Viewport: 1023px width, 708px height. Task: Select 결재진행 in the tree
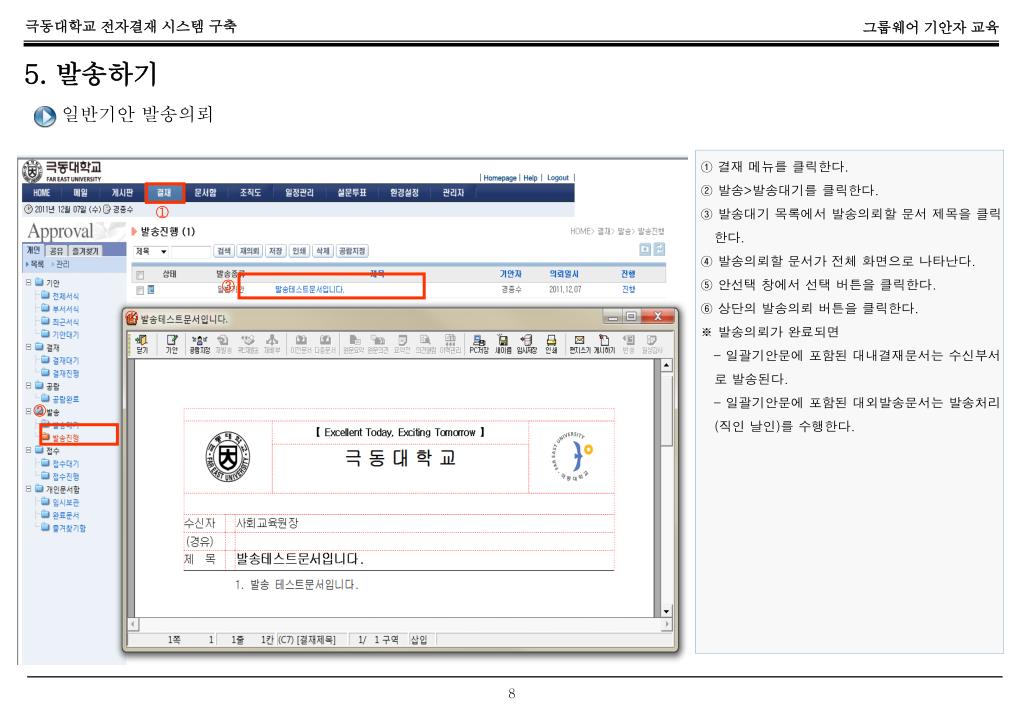(x=66, y=373)
